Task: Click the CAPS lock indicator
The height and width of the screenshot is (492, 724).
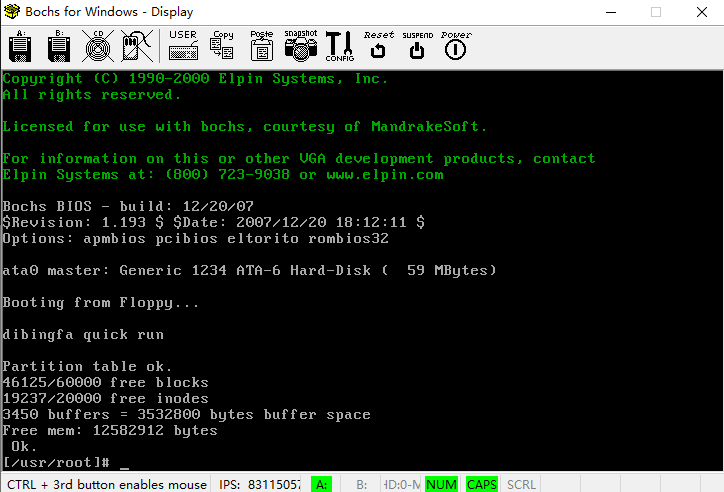Action: click(x=482, y=485)
